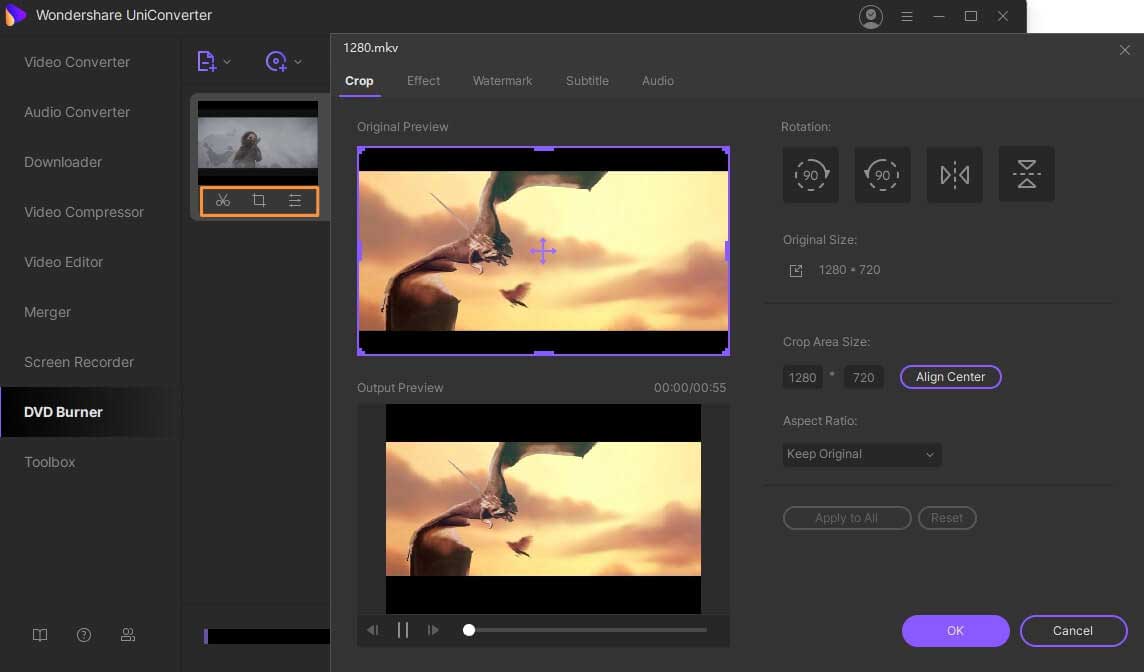Click the Wondershare UniConverter logo icon
Screen dimensions: 1144x672
15,15
